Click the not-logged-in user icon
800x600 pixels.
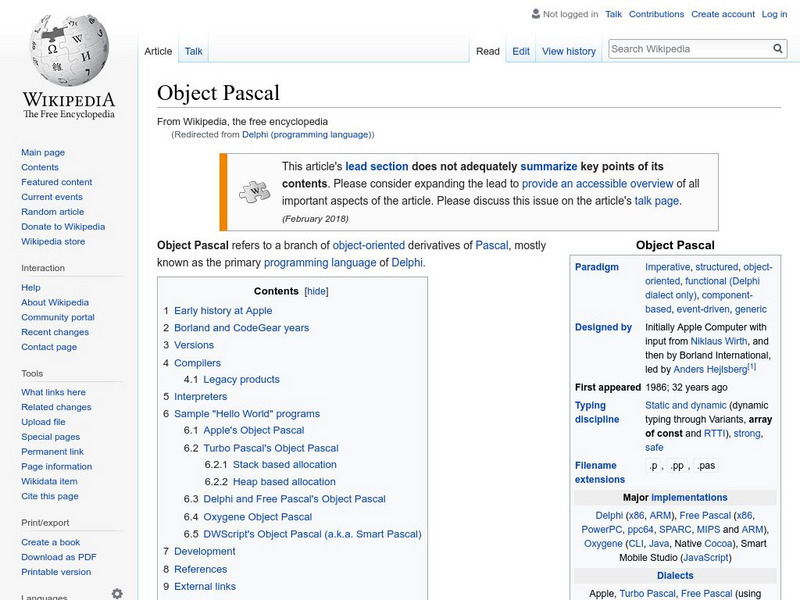click(536, 14)
